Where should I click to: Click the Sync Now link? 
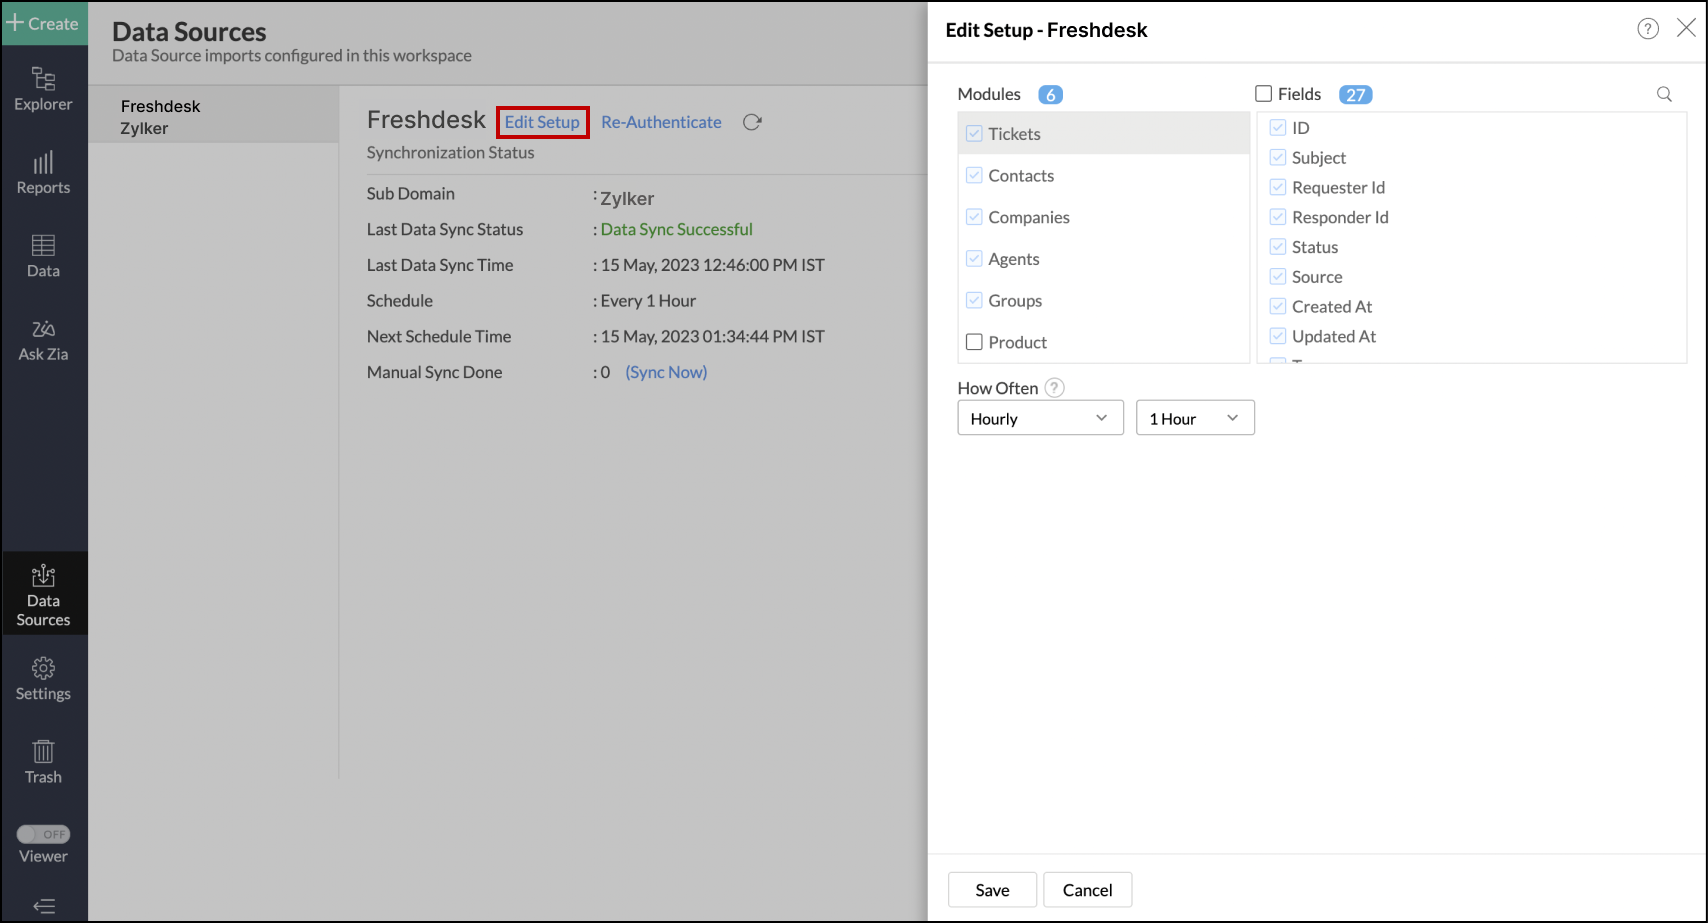pyautogui.click(x=665, y=372)
